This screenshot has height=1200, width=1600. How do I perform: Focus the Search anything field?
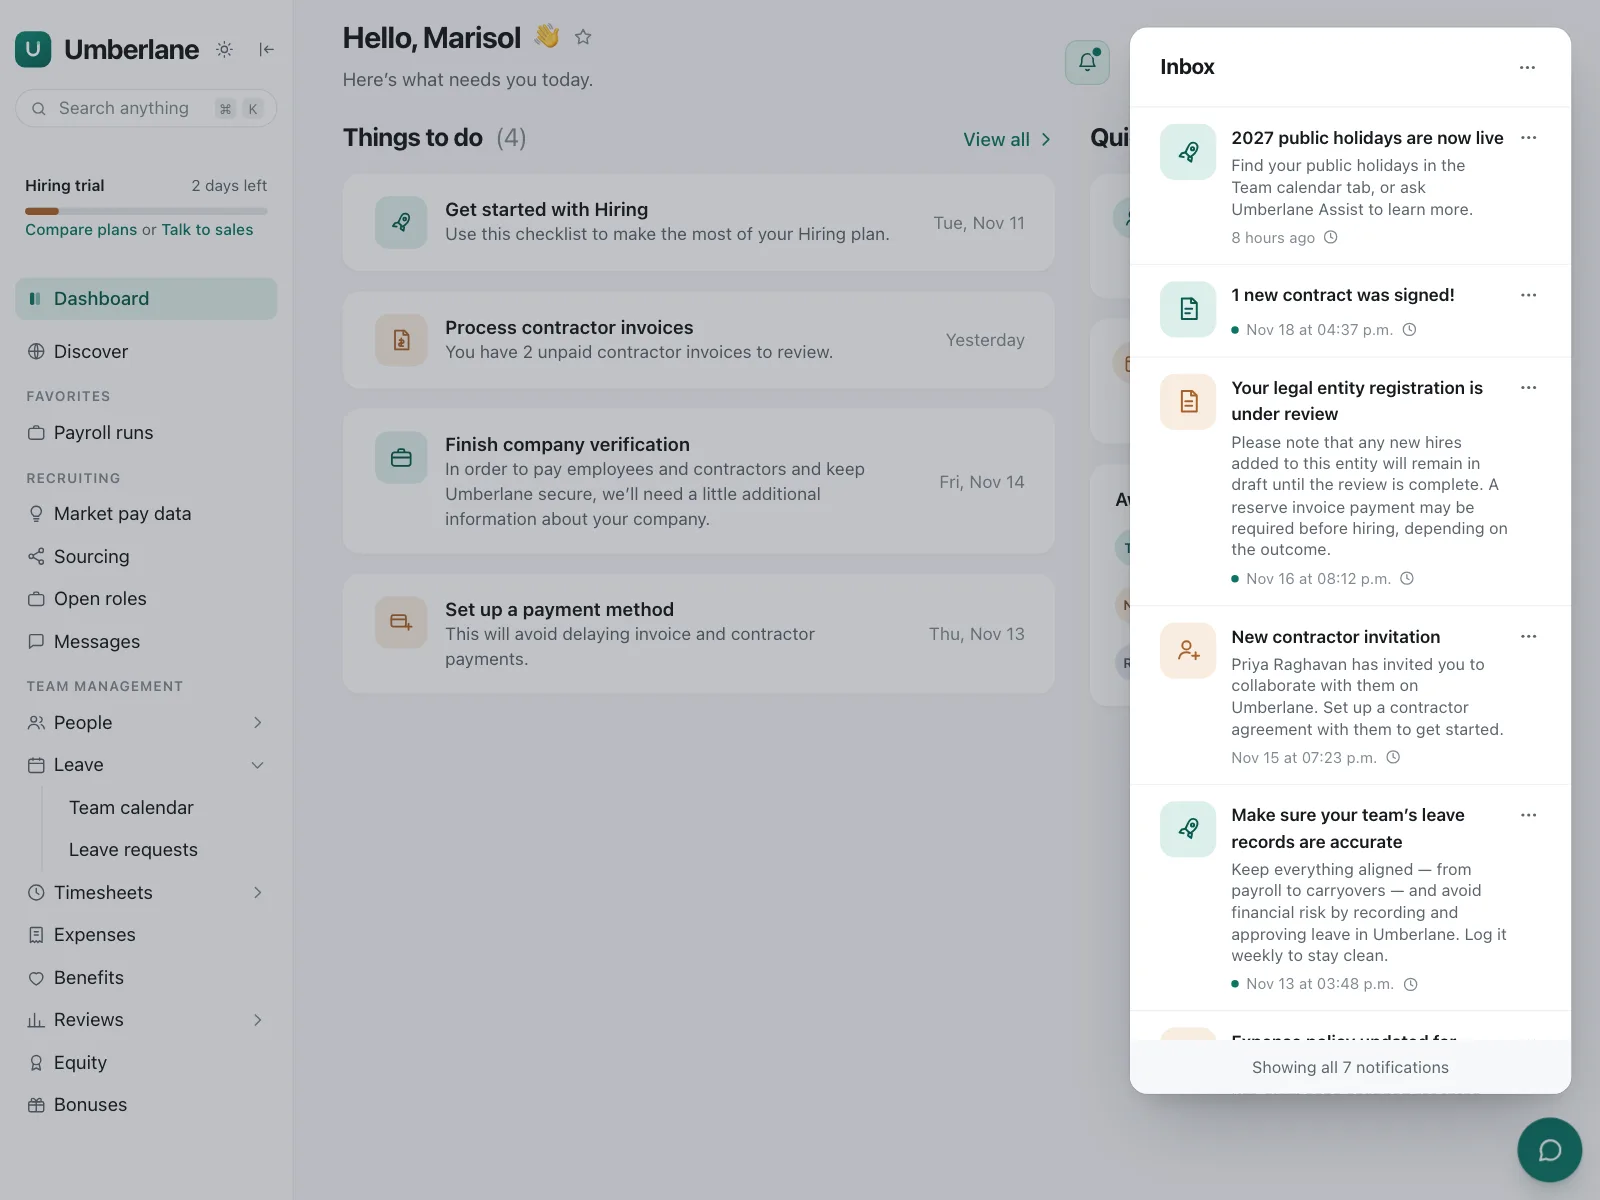coord(146,108)
